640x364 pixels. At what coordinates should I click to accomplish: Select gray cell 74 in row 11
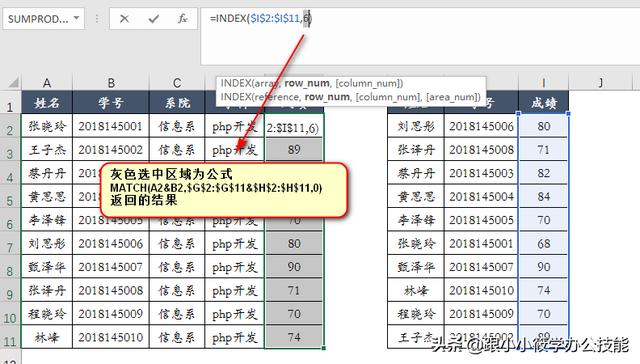[294, 337]
